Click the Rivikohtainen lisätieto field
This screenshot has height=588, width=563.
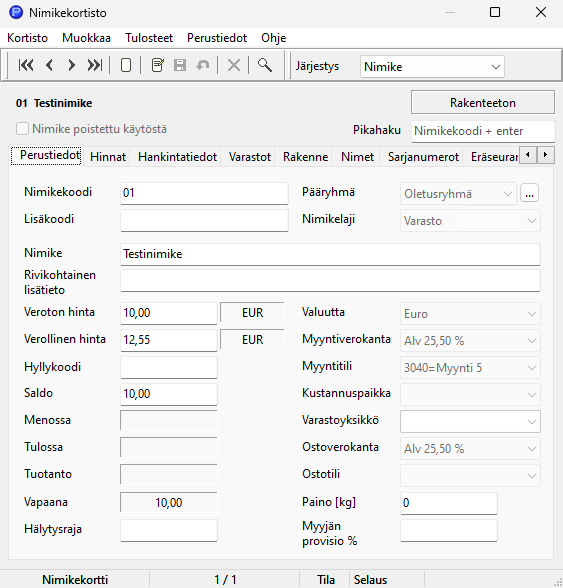click(x=330, y=280)
